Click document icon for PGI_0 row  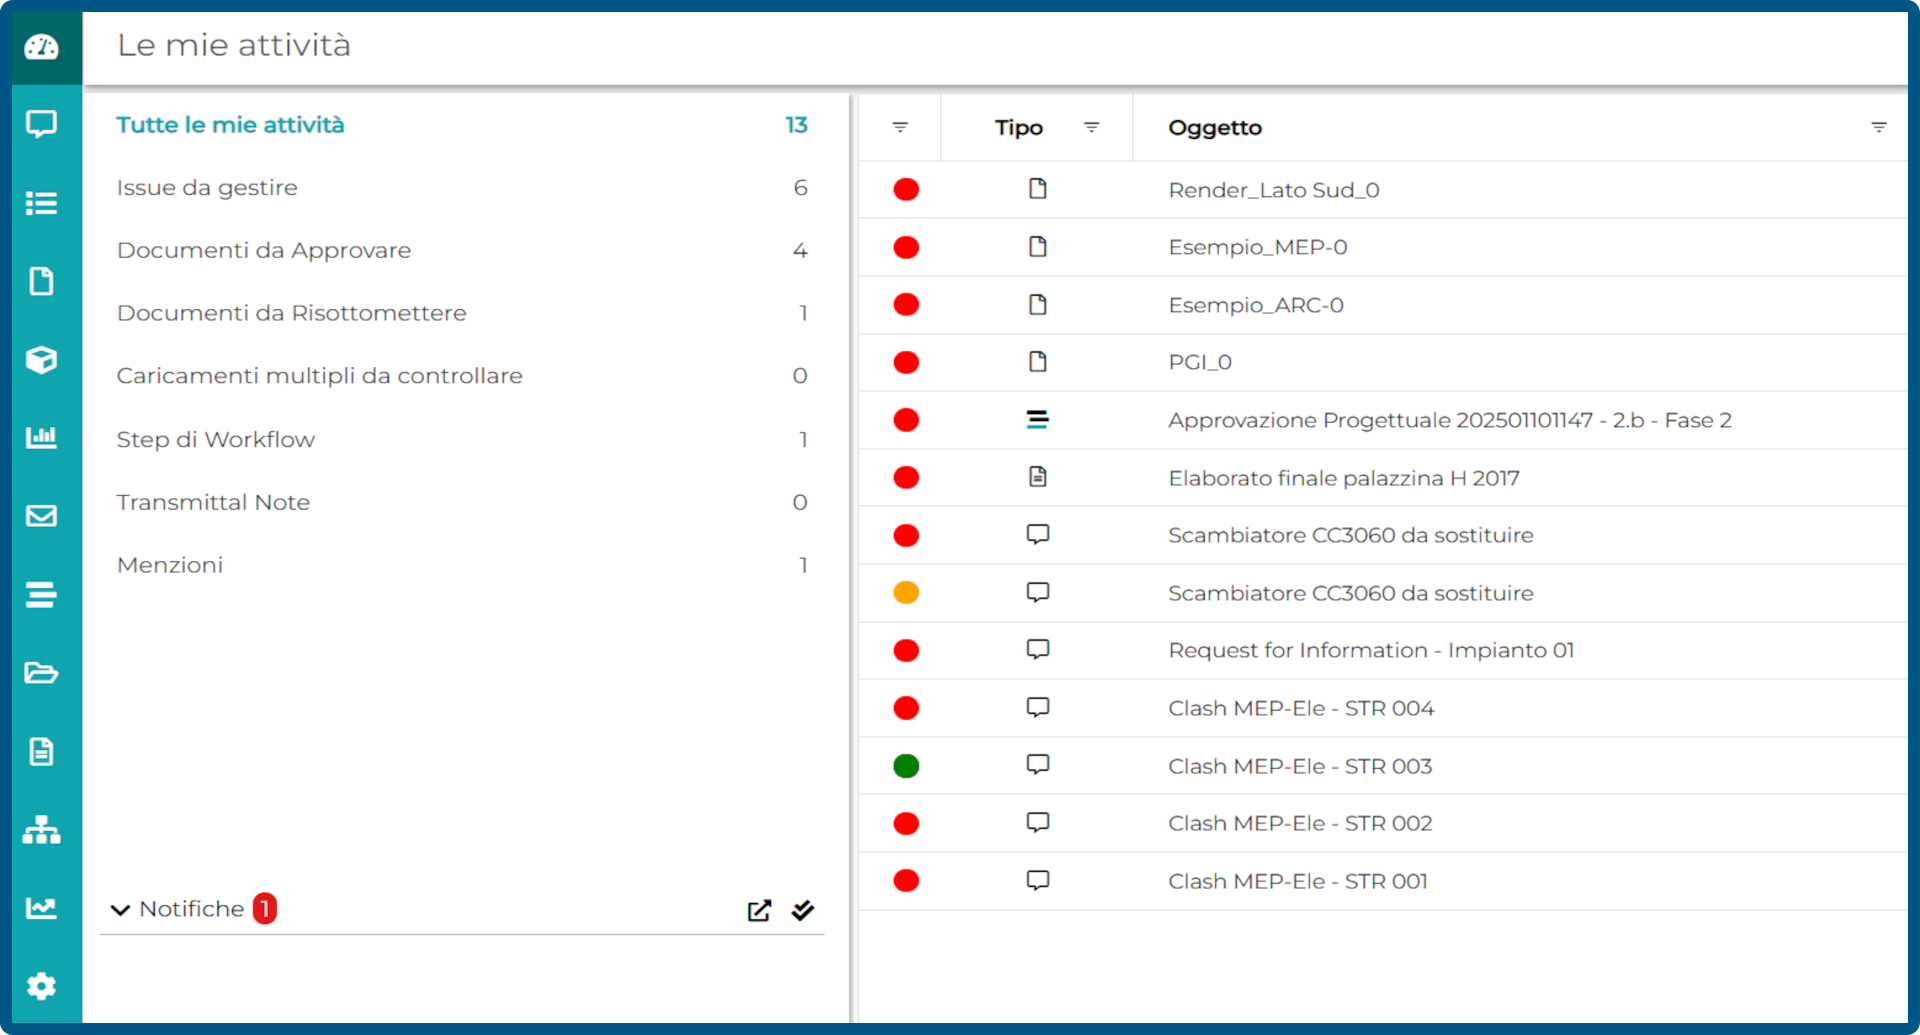click(x=1038, y=361)
